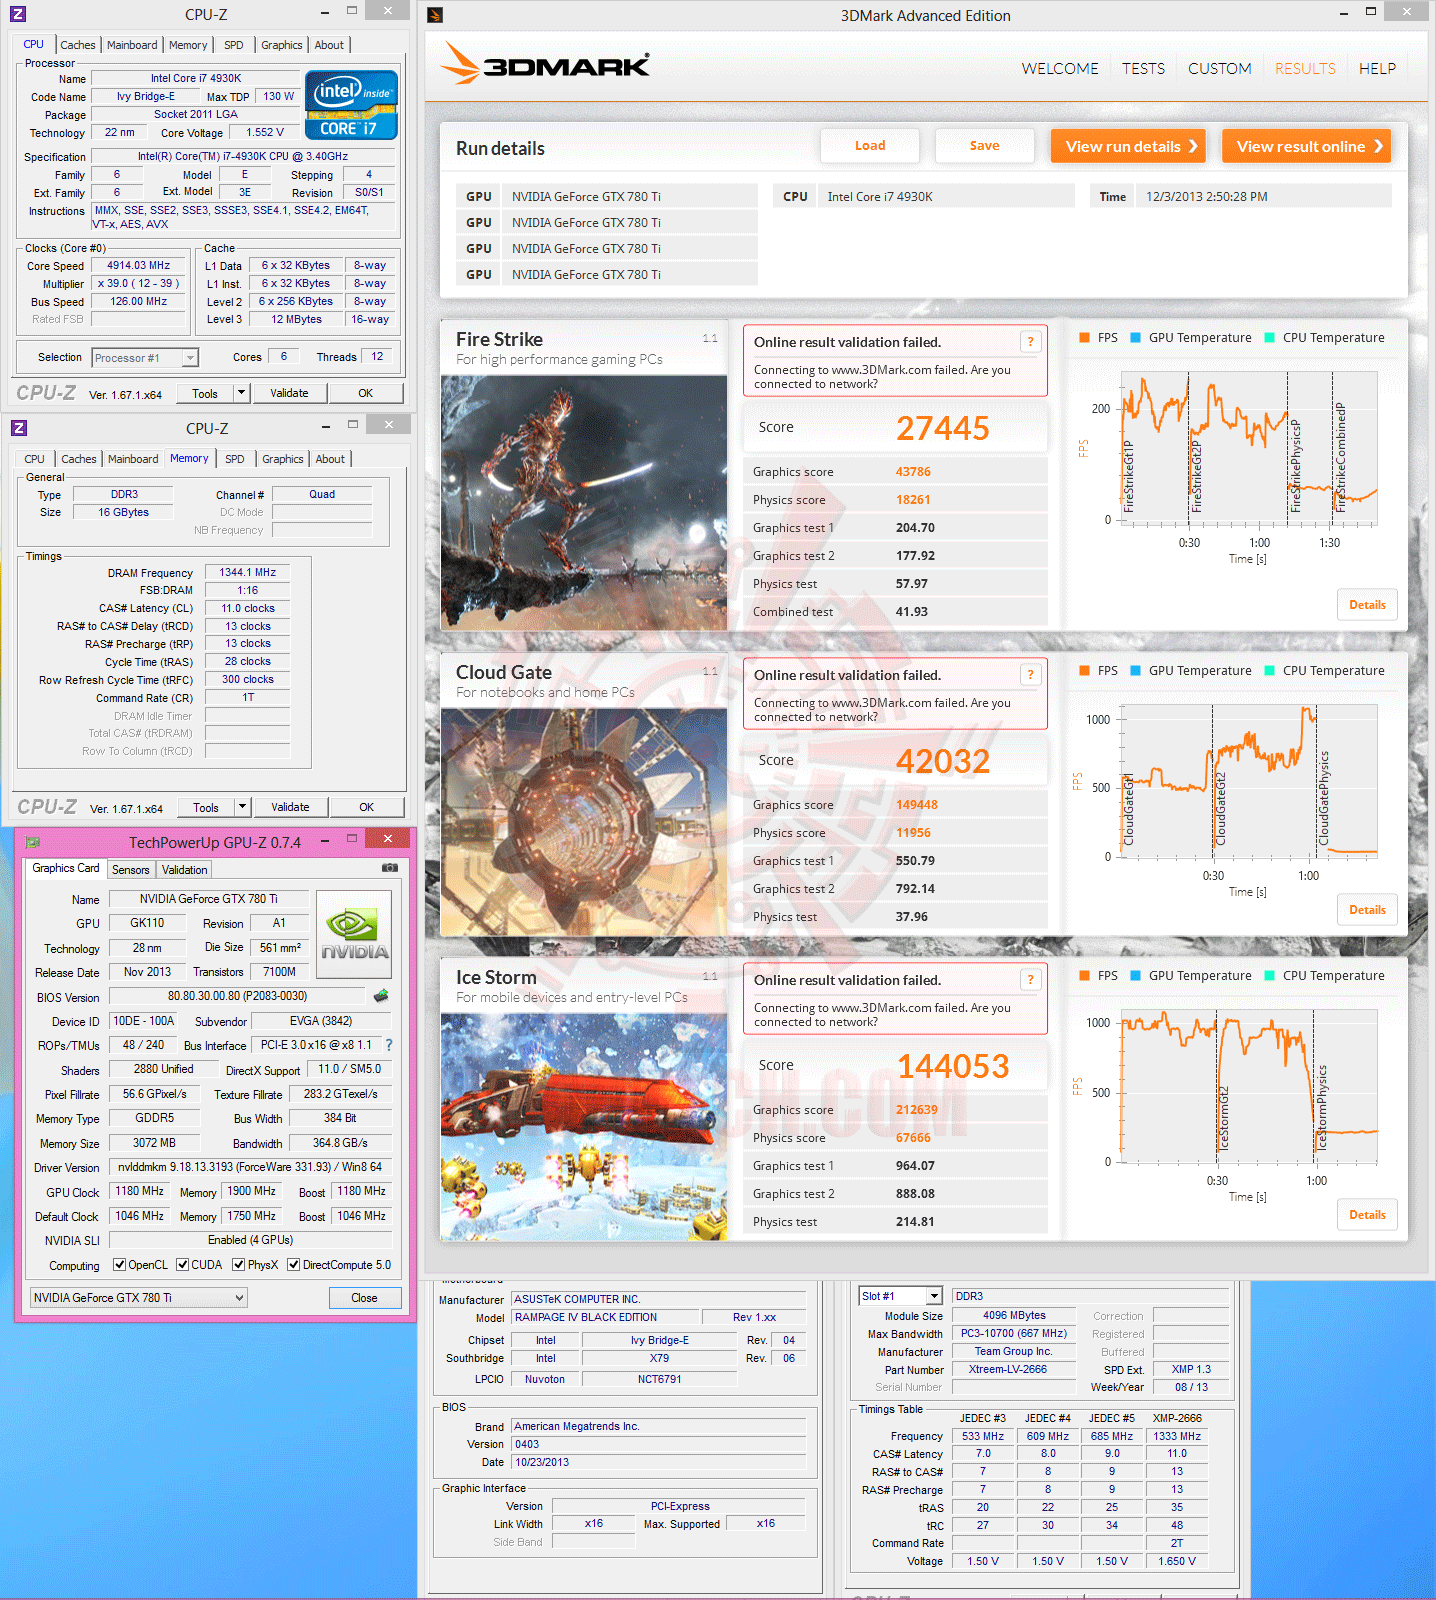
Task: Click the Save button in Run details
Action: coord(985,146)
